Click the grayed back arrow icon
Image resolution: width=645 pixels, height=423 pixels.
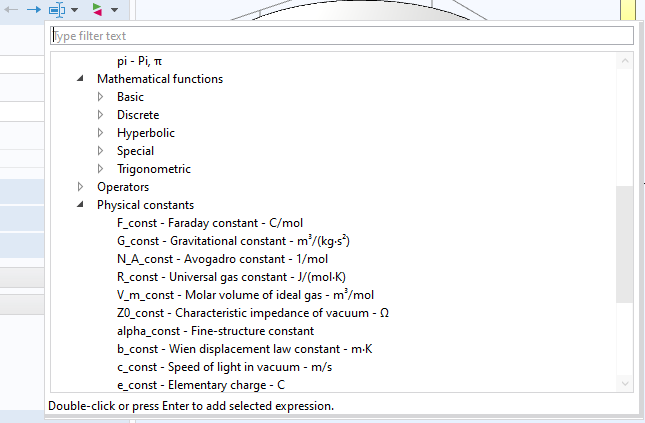click(x=11, y=9)
